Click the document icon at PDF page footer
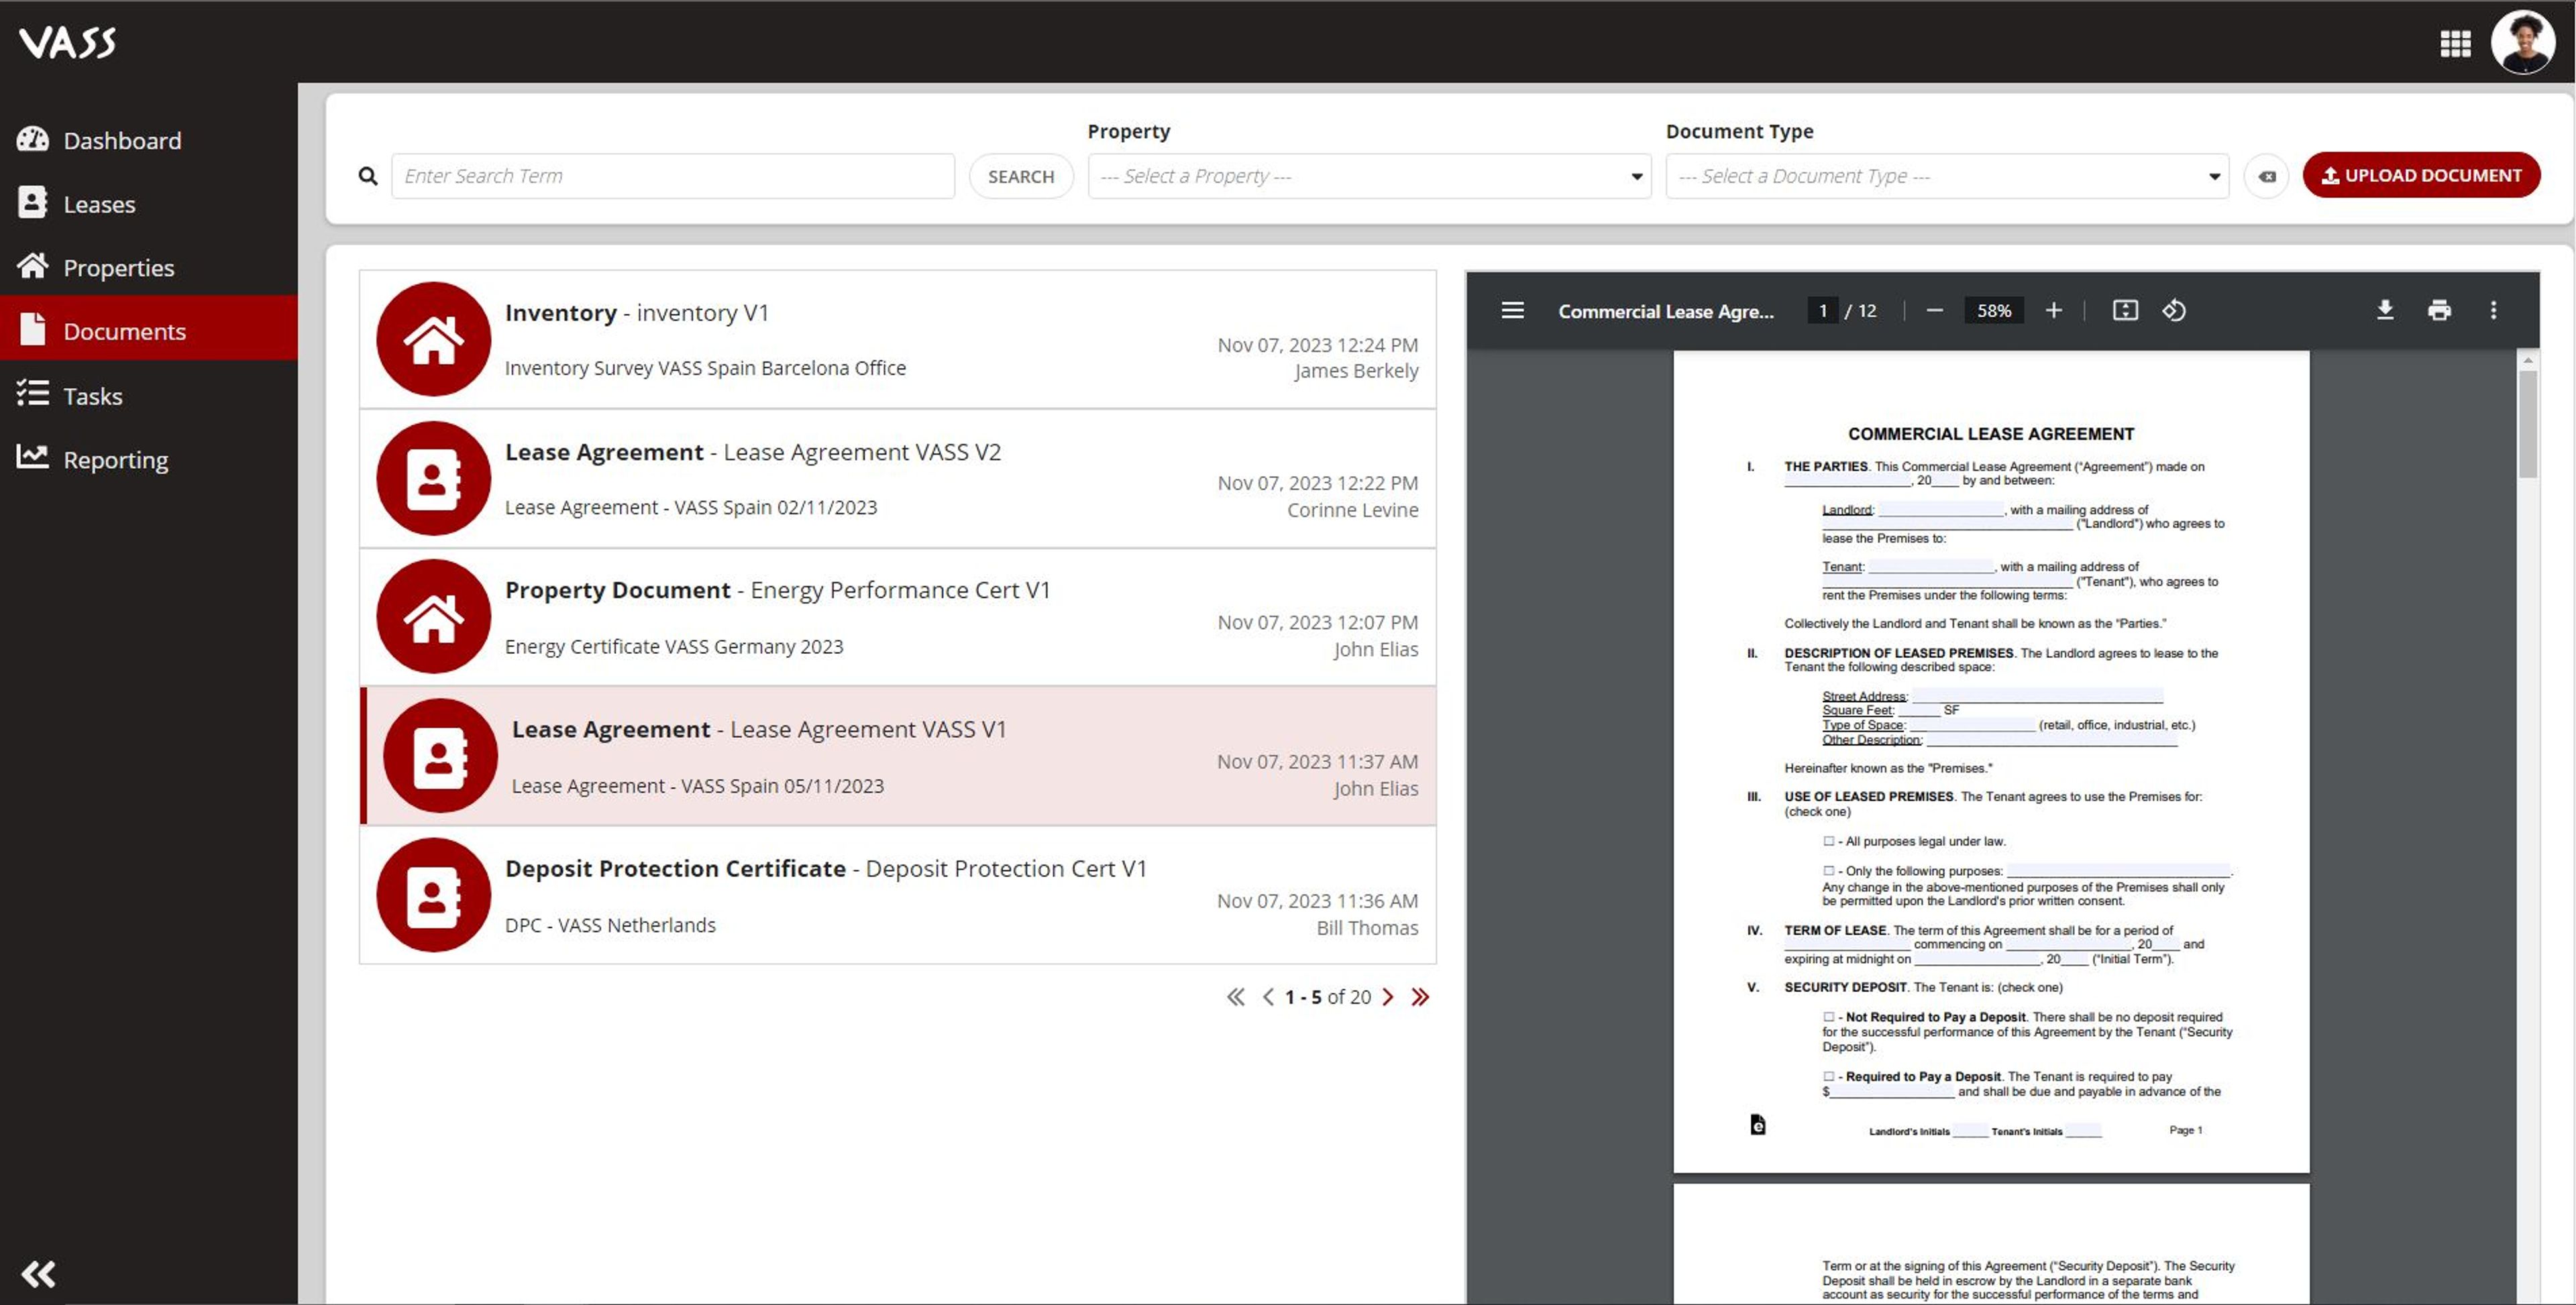The width and height of the screenshot is (2576, 1305). pos(1757,1125)
